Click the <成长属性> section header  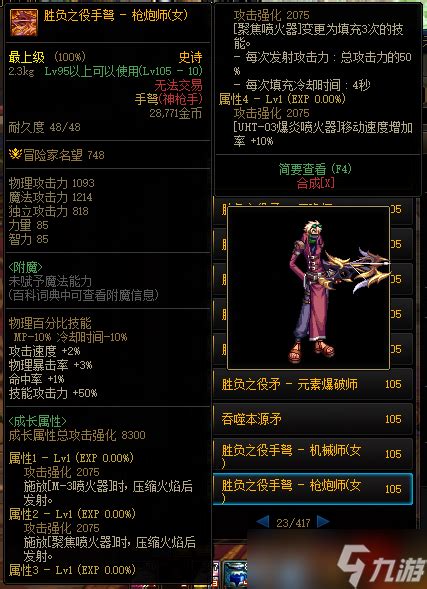[38, 421]
